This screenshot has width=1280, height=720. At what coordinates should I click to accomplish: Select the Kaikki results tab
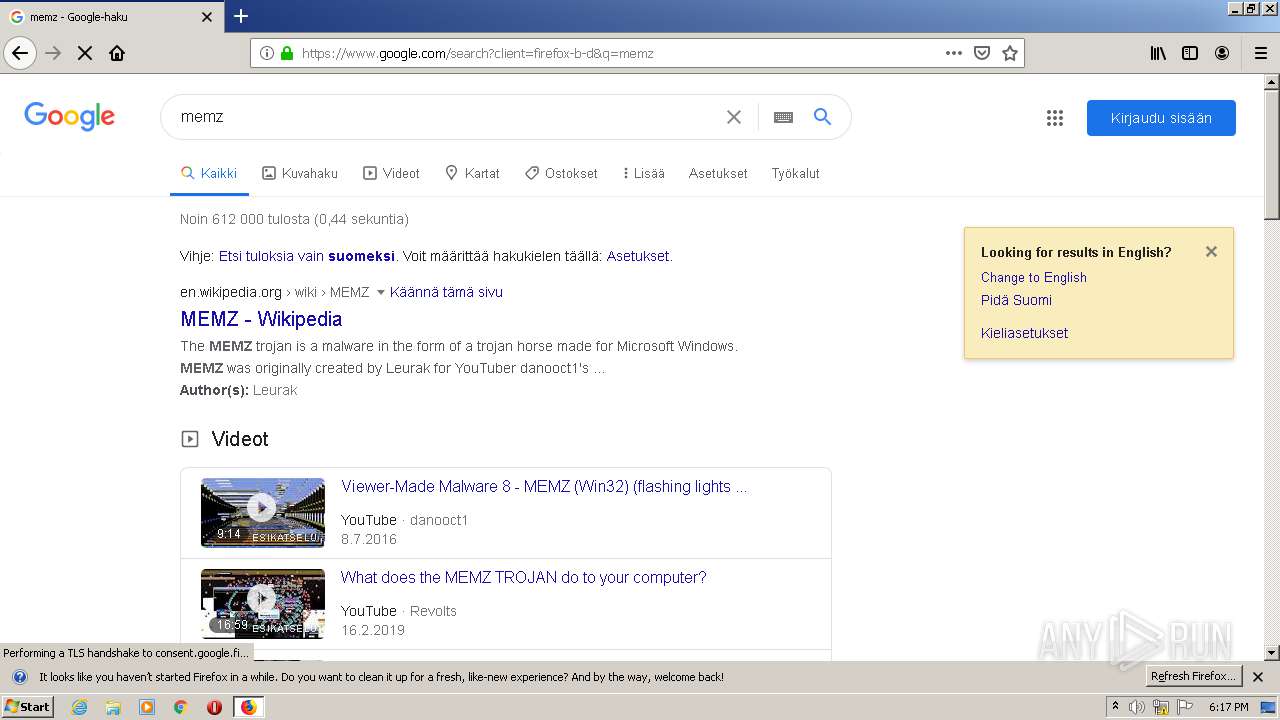(x=209, y=173)
